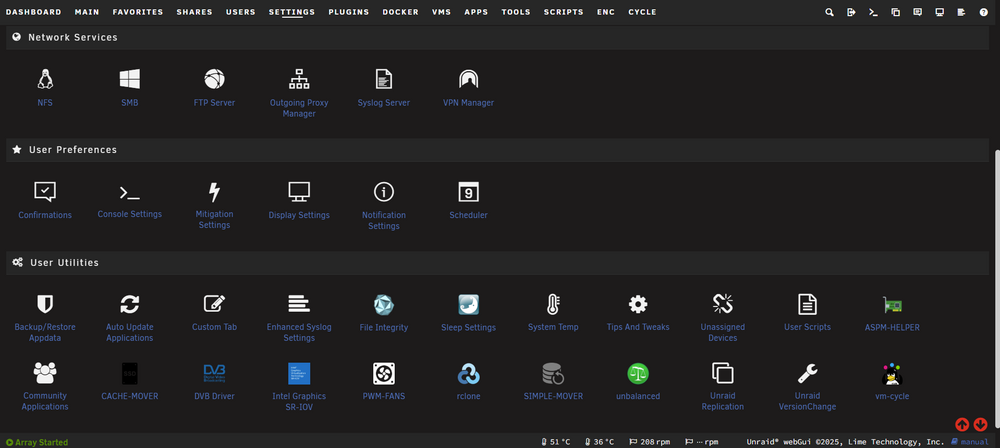Open the SMB settings with Windows logo
Screen dimensions: 1000x448
129,89
